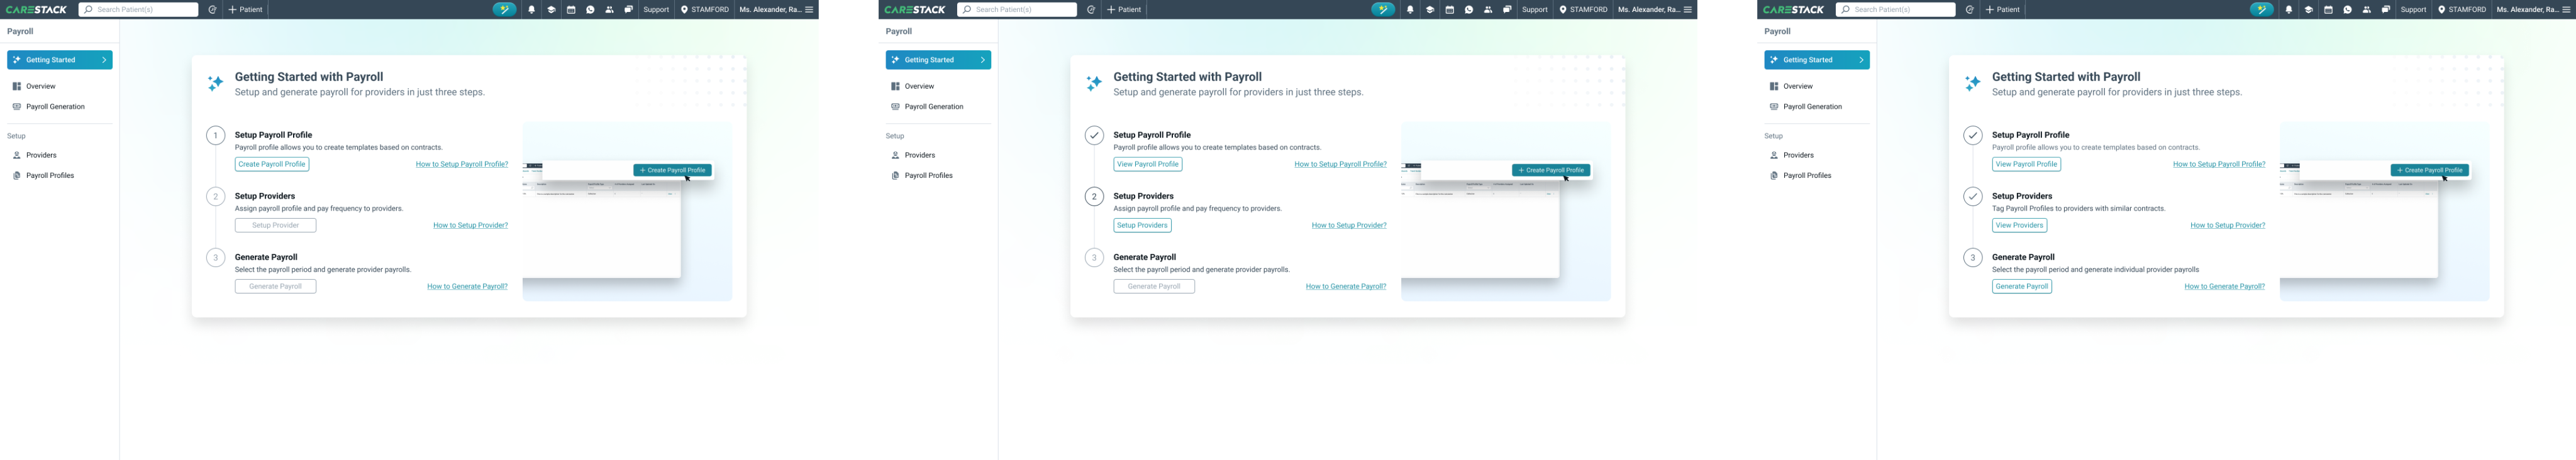
Task: Open the people group icon in middle screen
Action: [1488, 9]
